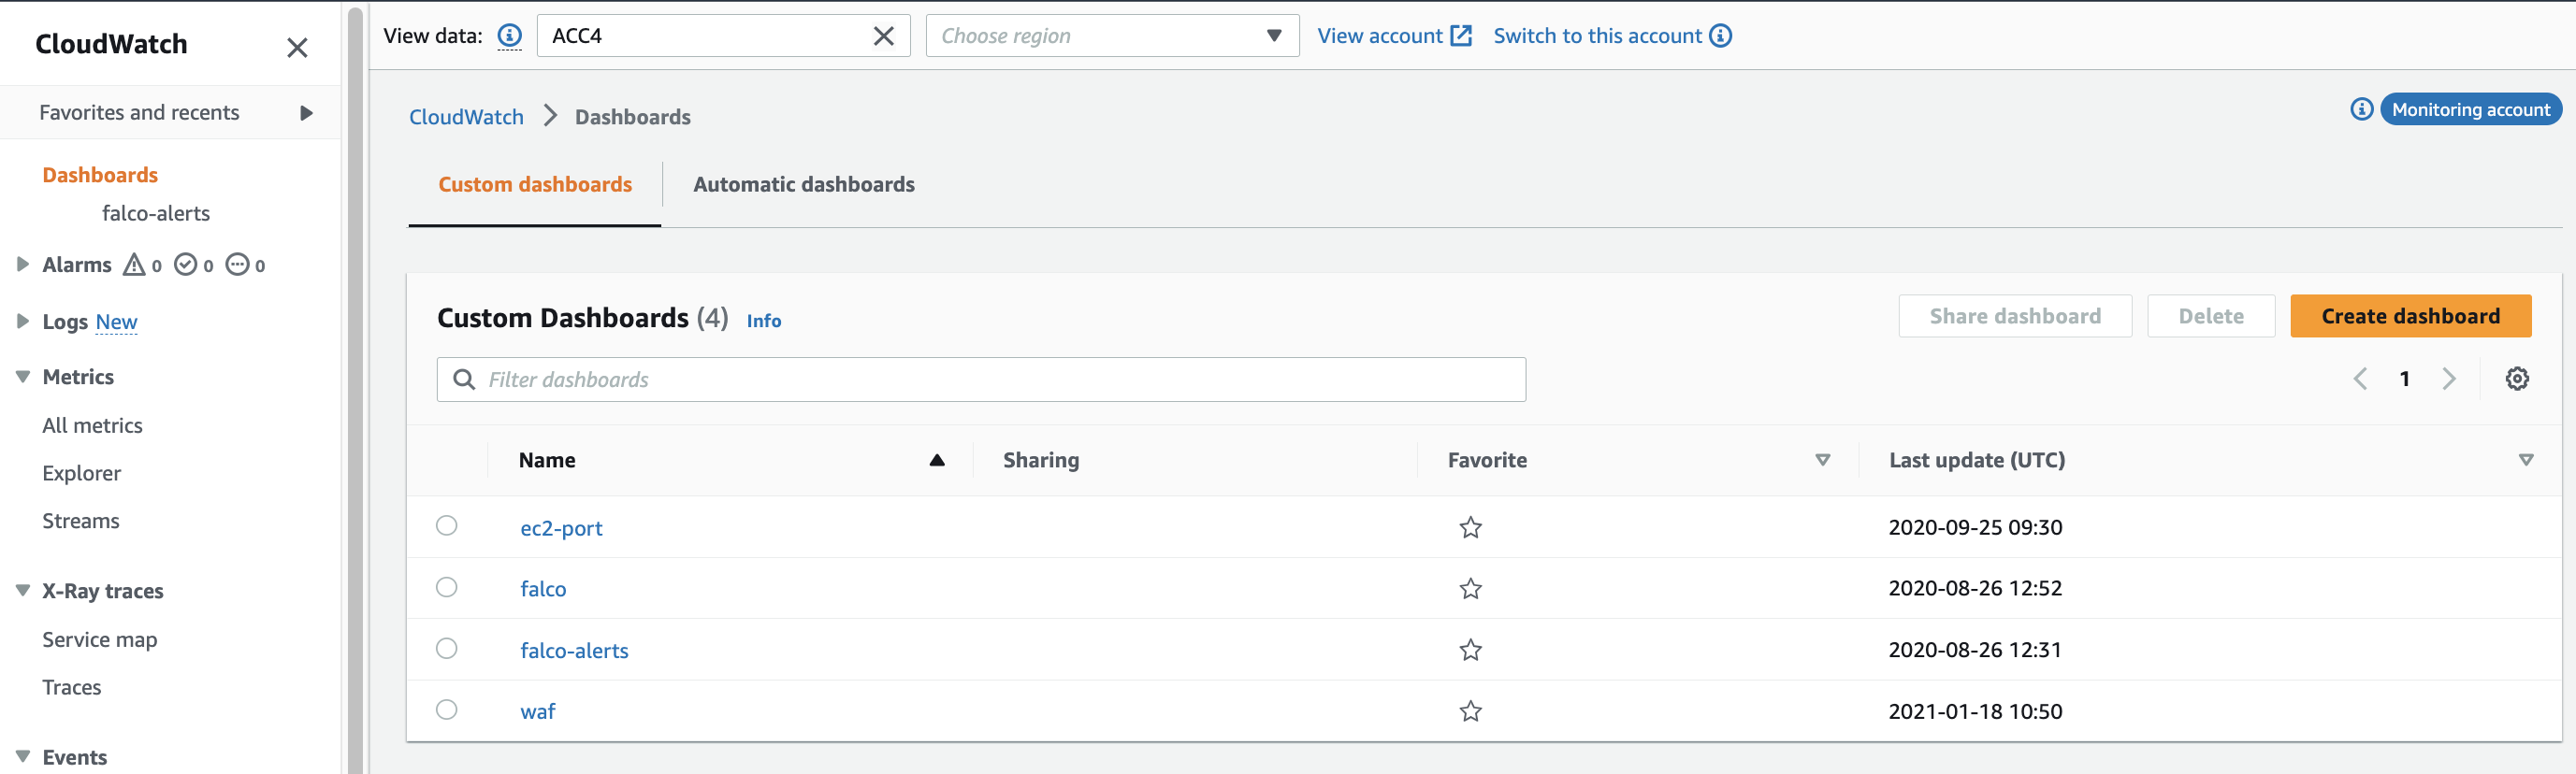The height and width of the screenshot is (774, 2576).
Task: Select the waf dashboard radio button
Action: pos(447,709)
